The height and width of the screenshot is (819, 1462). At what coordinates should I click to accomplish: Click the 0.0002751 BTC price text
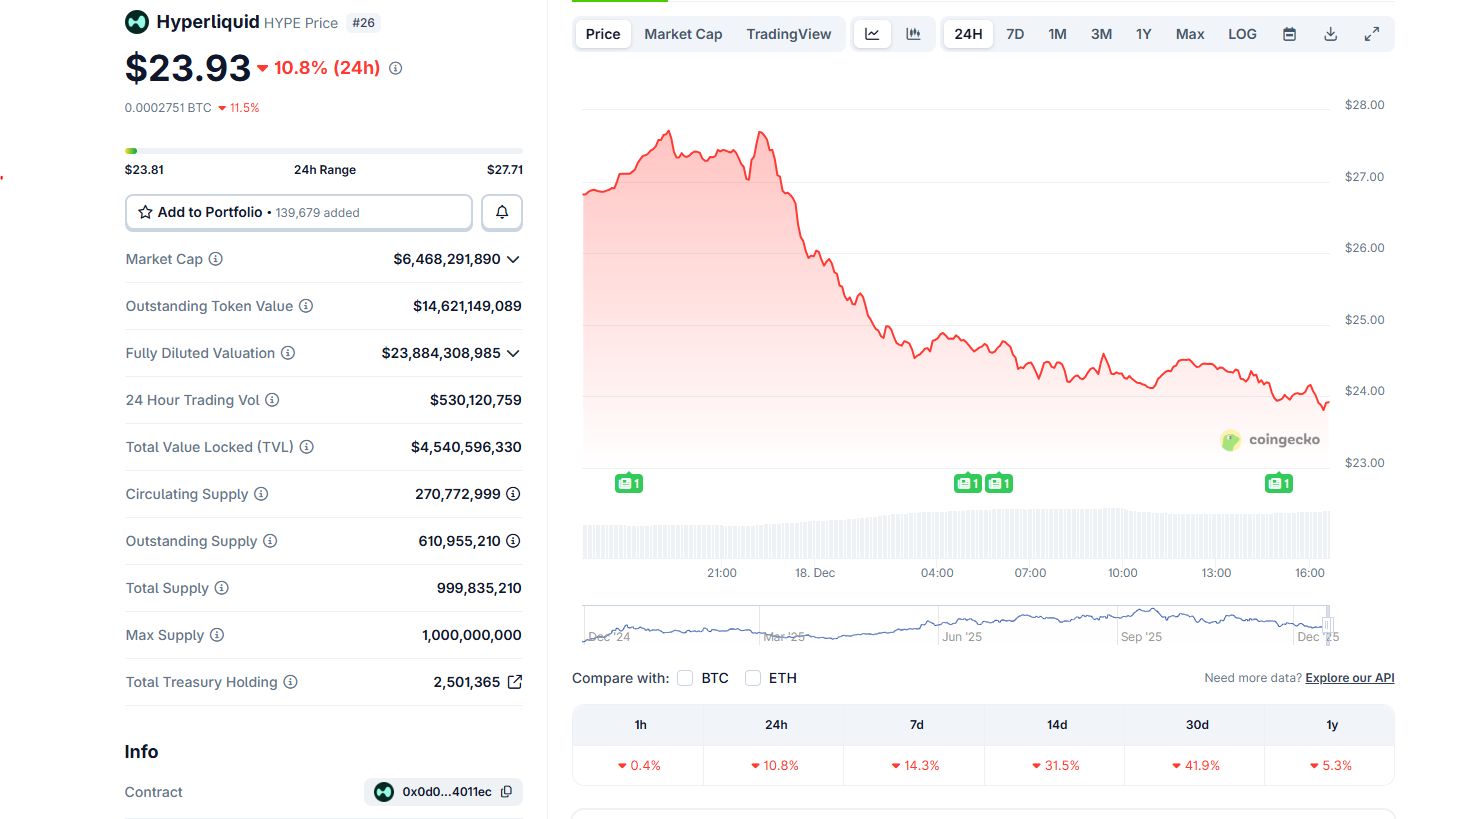coord(168,108)
